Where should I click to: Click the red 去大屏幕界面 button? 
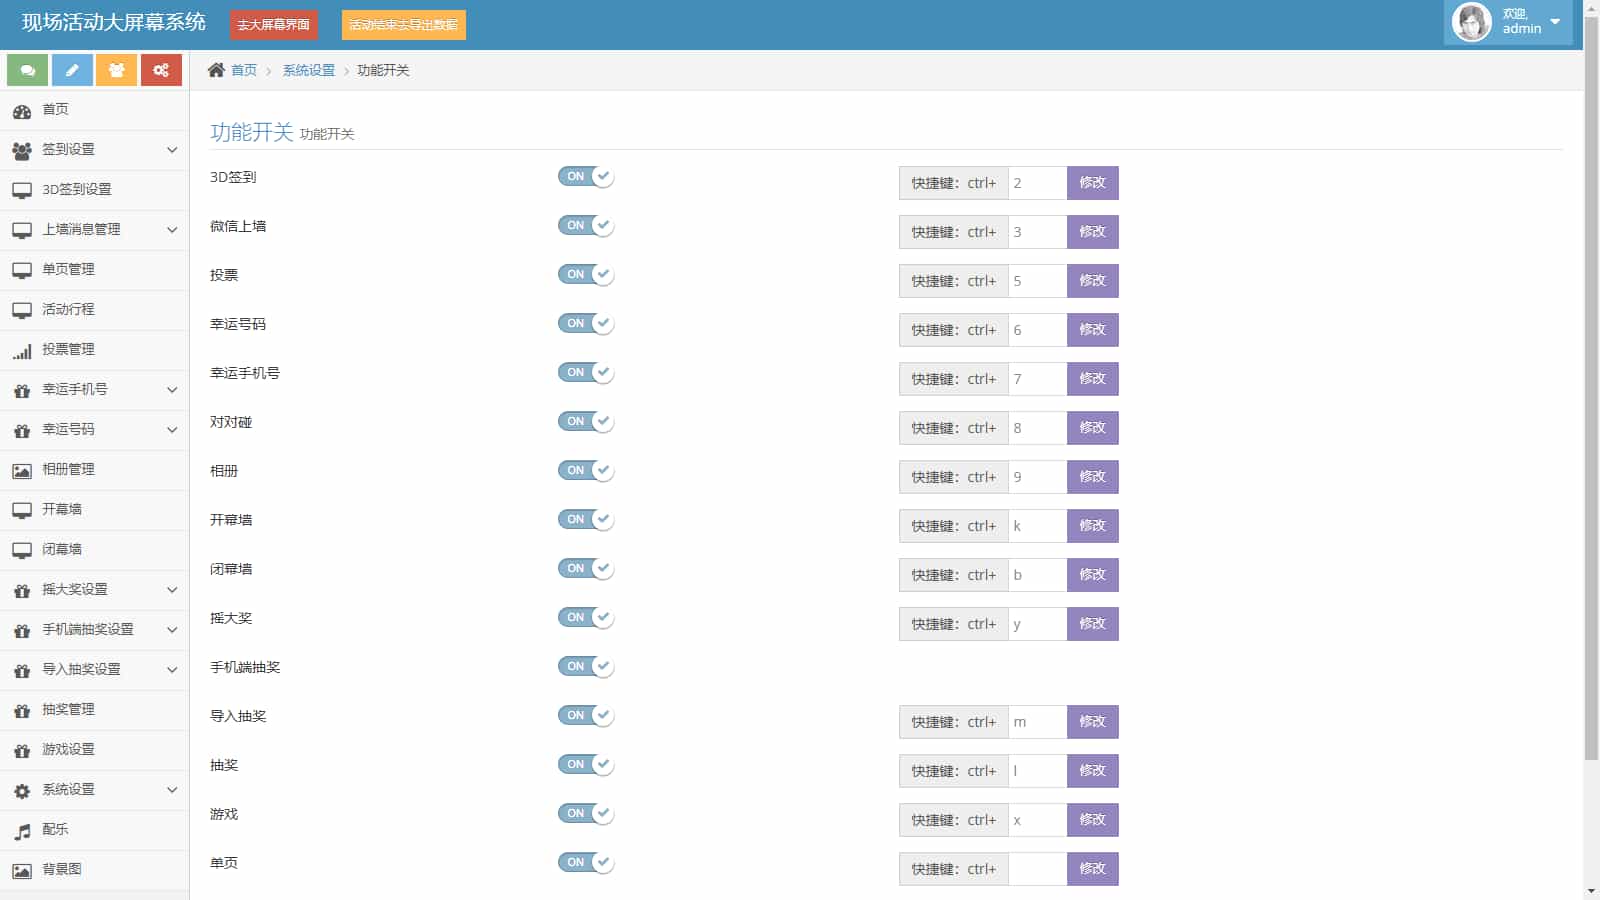[x=273, y=25]
